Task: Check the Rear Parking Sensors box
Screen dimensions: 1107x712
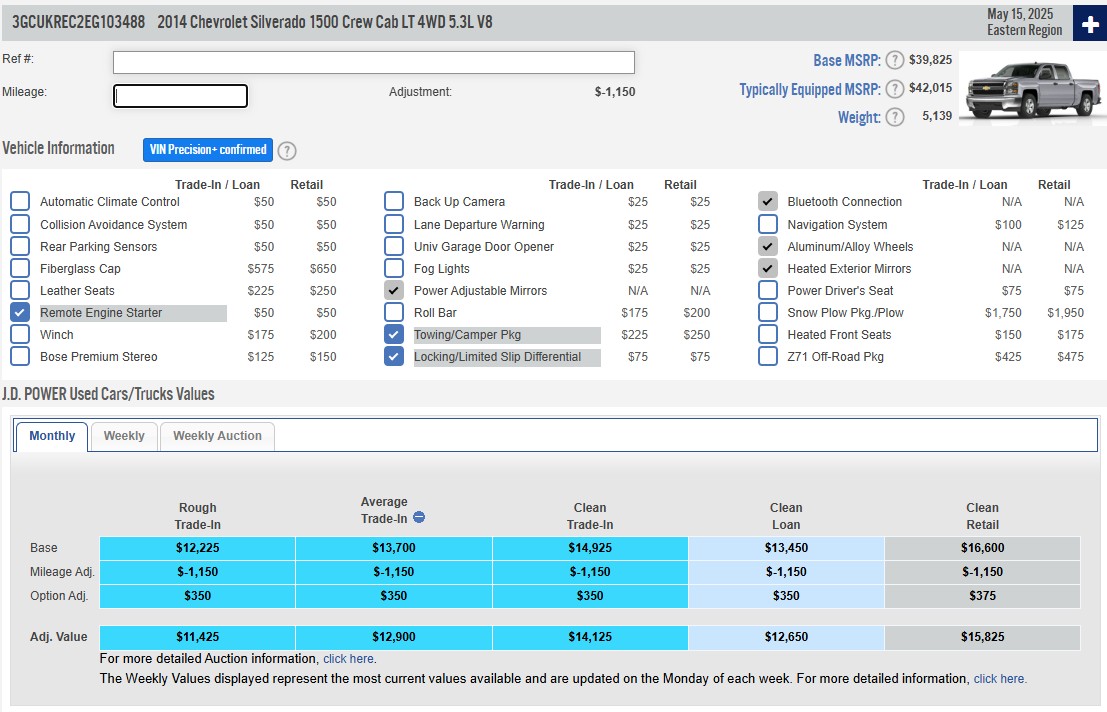Action: point(20,246)
